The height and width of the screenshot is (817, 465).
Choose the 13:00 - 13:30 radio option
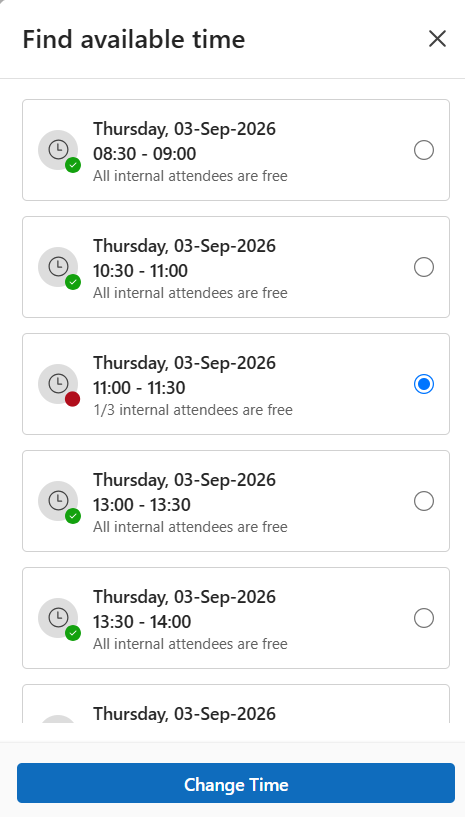pyautogui.click(x=424, y=501)
